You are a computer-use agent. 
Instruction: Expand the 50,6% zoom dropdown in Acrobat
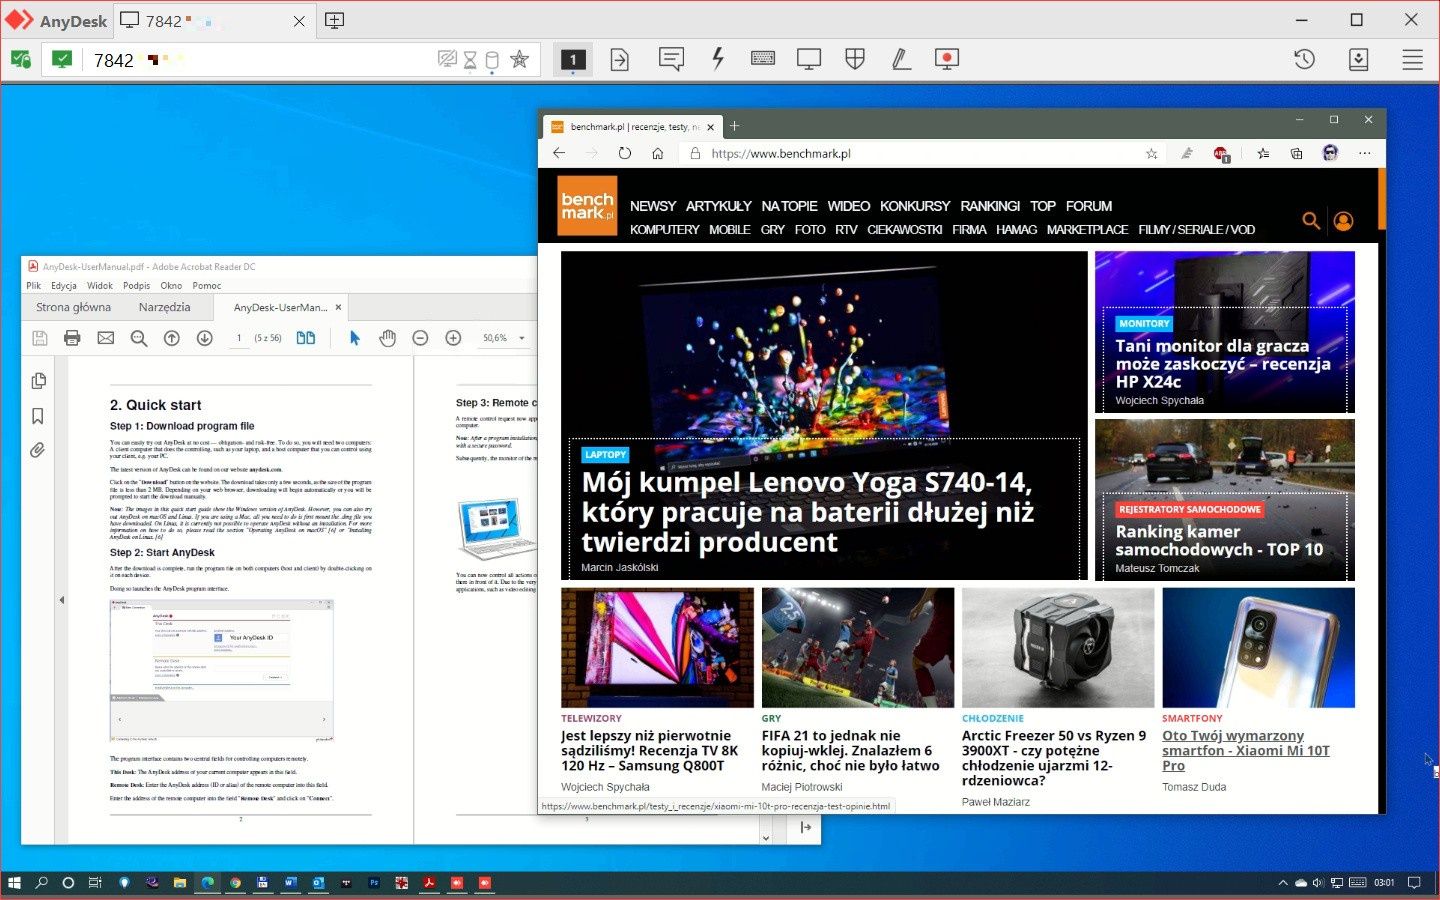[x=521, y=338]
